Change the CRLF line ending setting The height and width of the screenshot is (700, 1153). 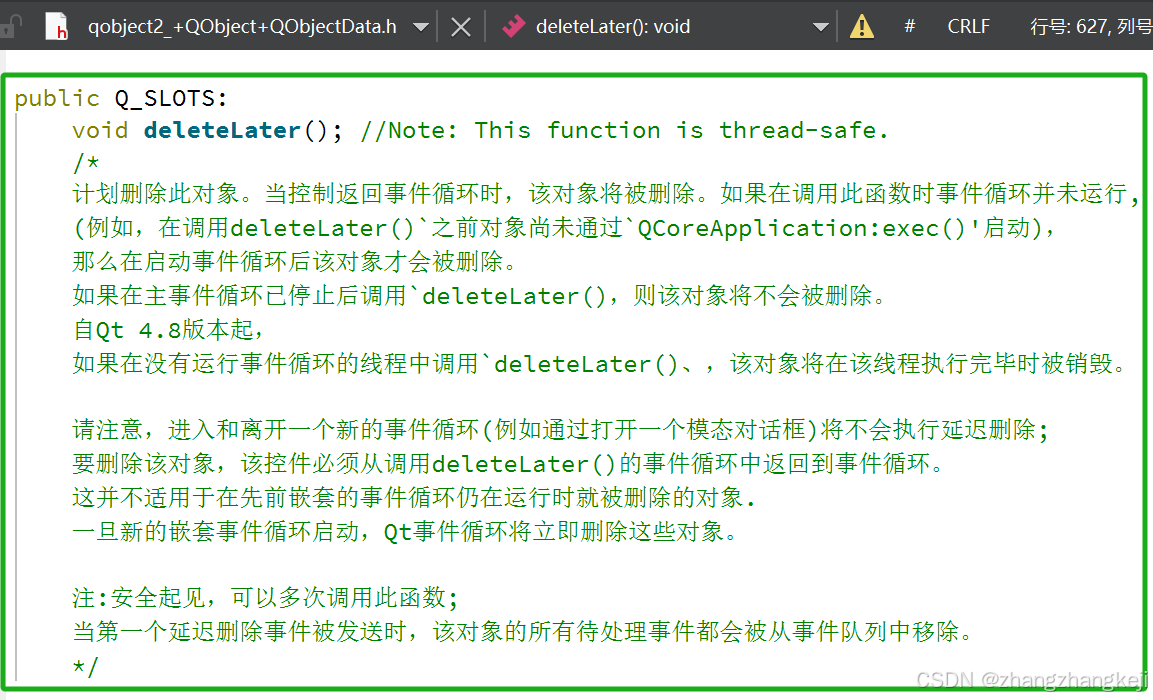[968, 26]
